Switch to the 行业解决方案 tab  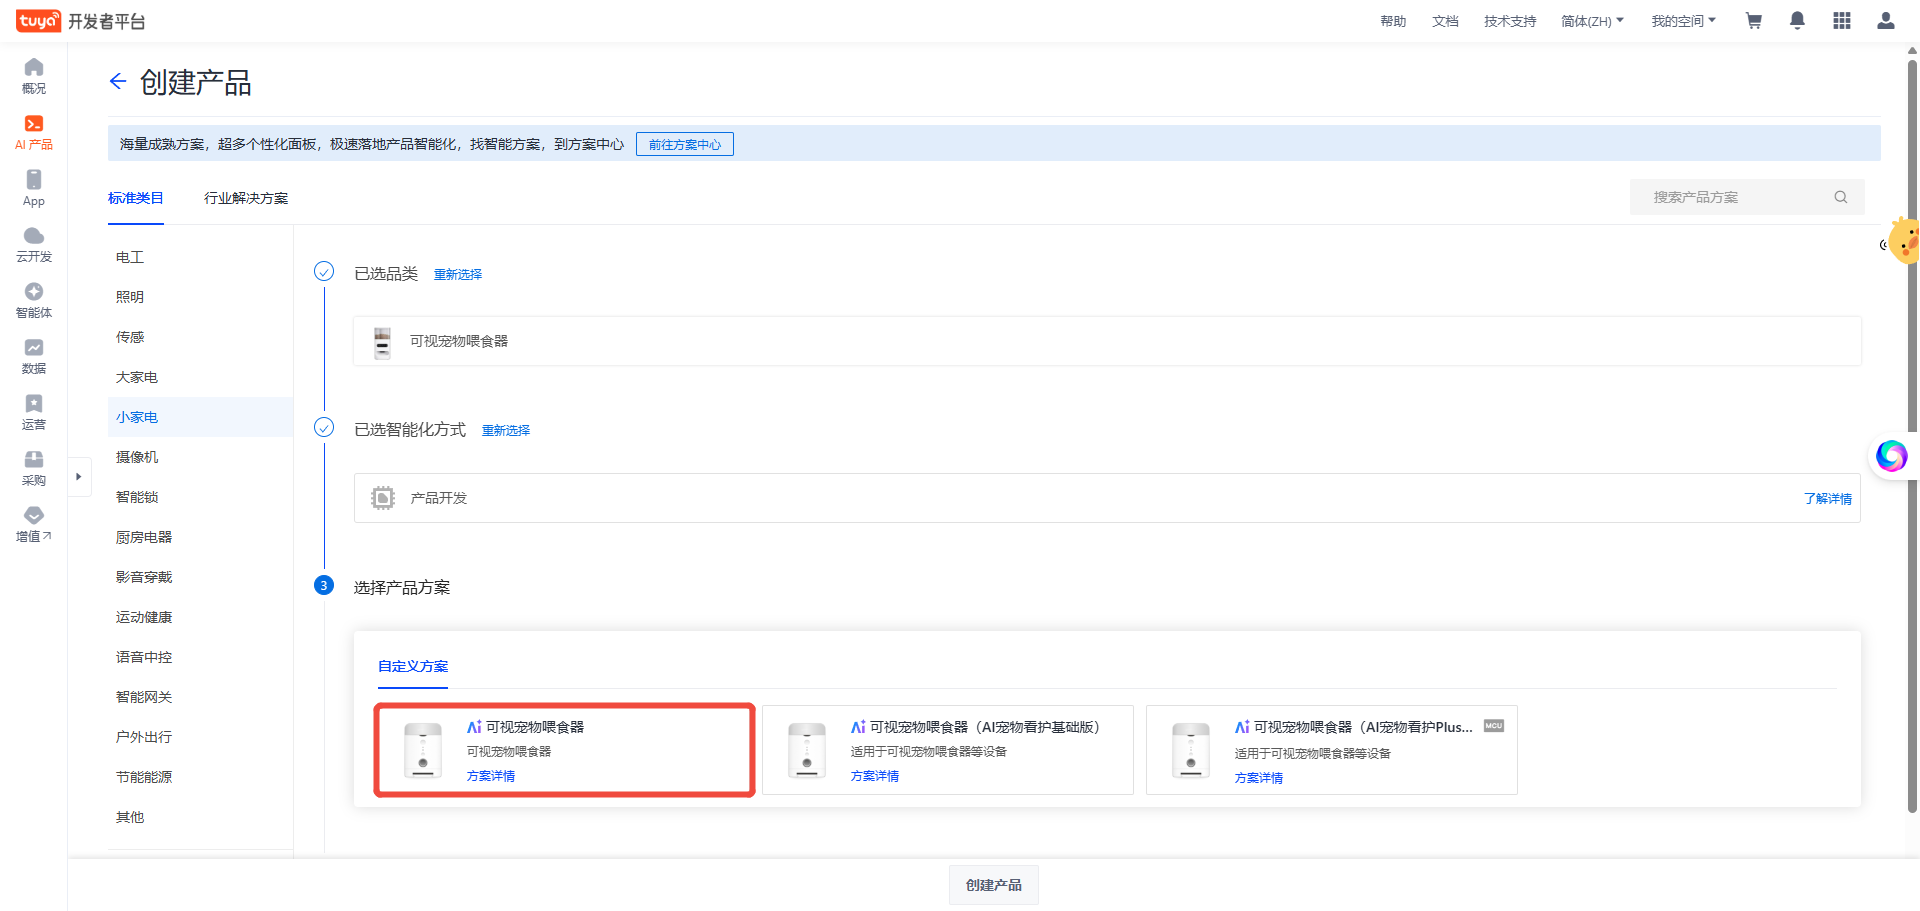(246, 198)
